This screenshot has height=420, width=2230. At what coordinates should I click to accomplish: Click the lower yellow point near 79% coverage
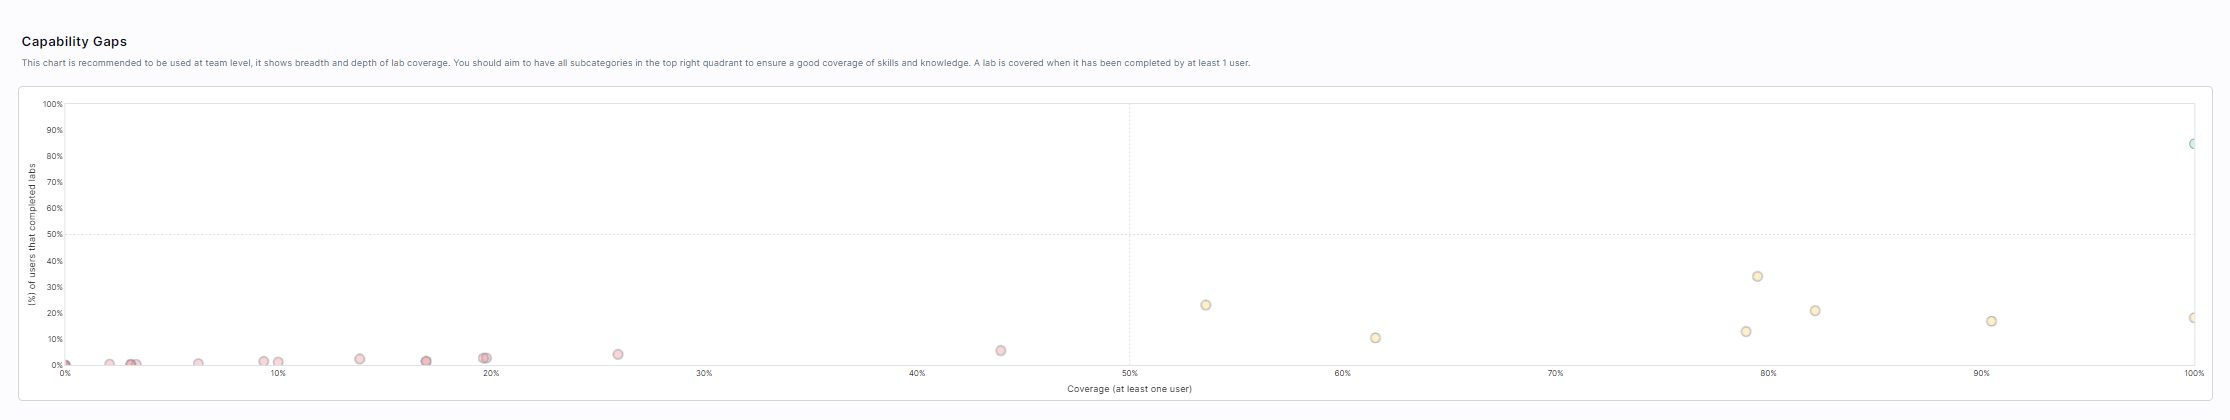[x=1746, y=332]
